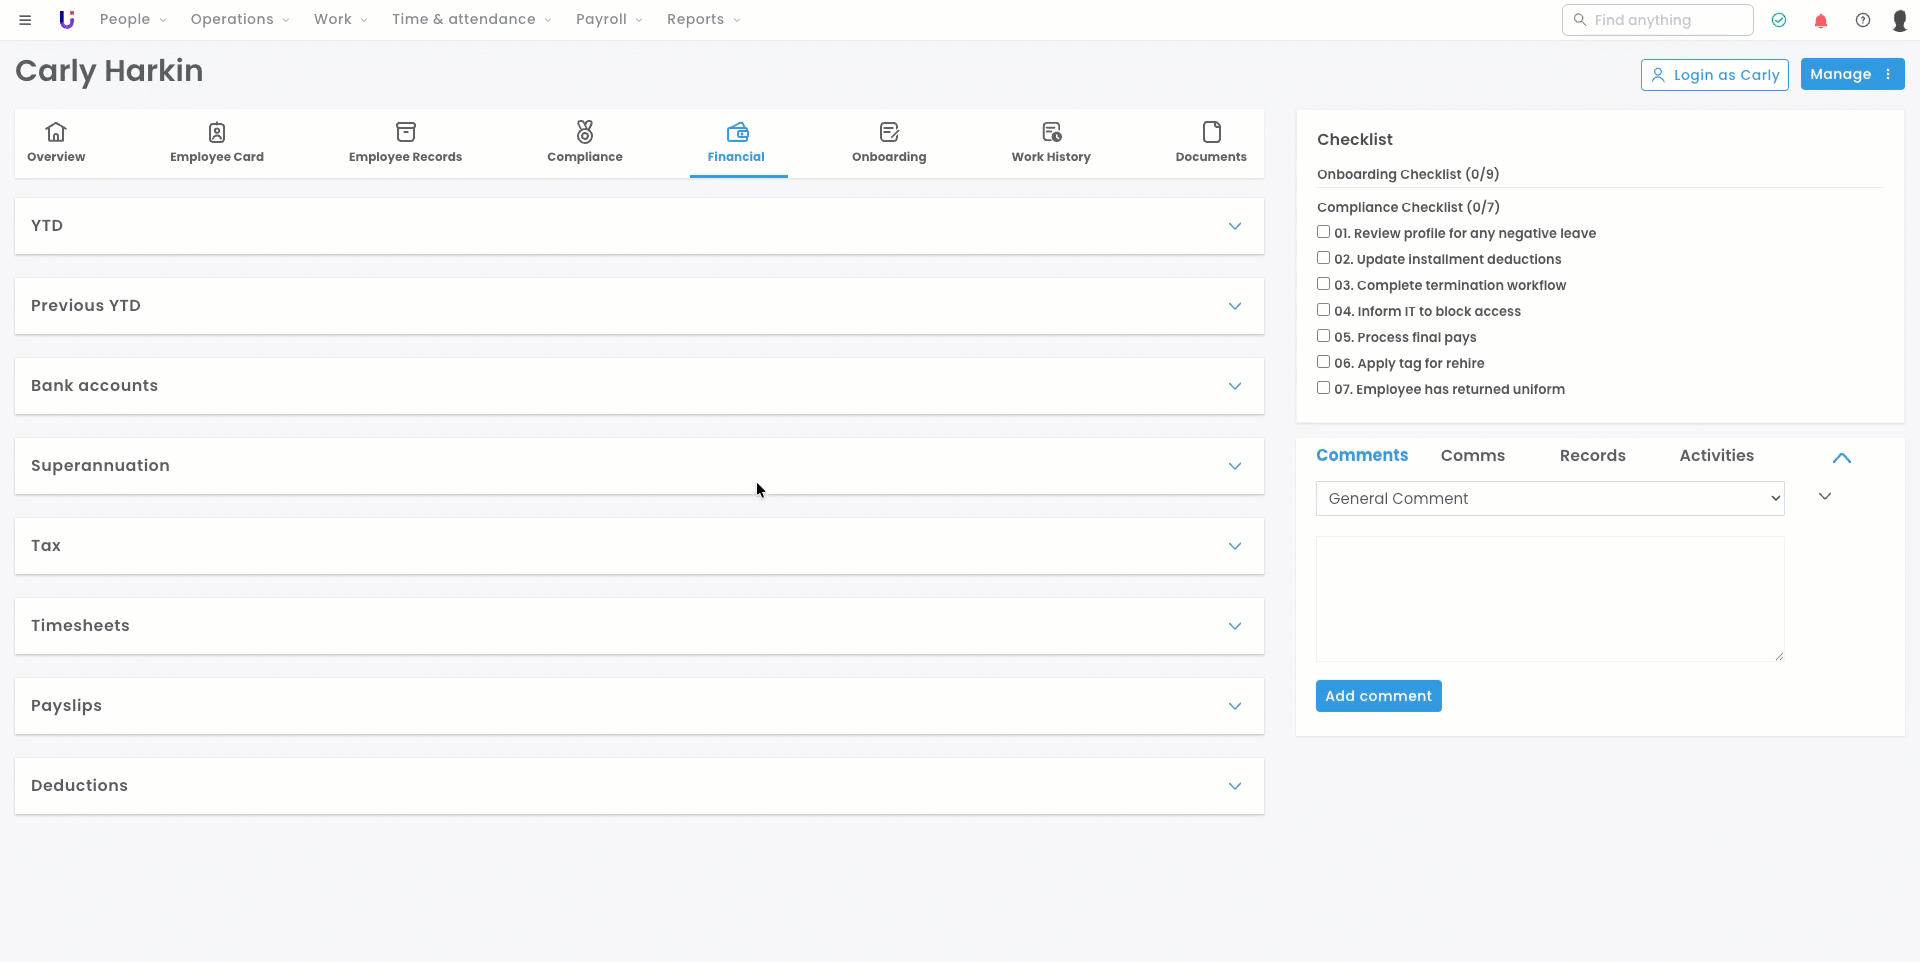Open the Employee Records archive icon
The height and width of the screenshot is (962, 1920).
[405, 132]
